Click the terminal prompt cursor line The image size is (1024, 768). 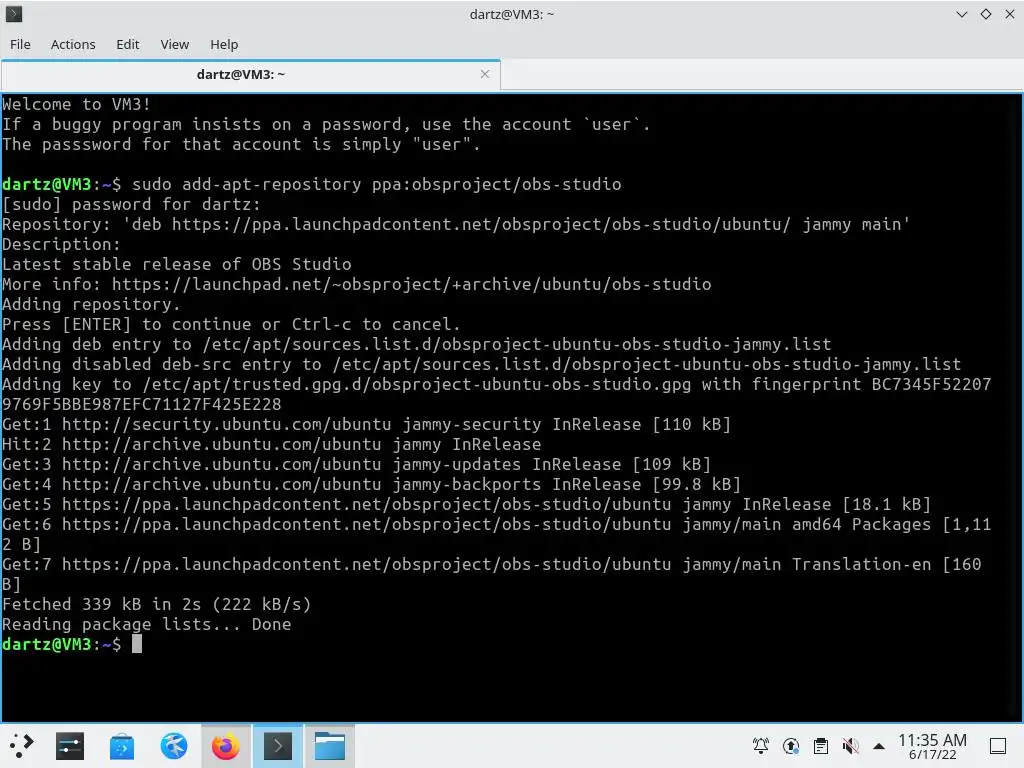click(72, 645)
